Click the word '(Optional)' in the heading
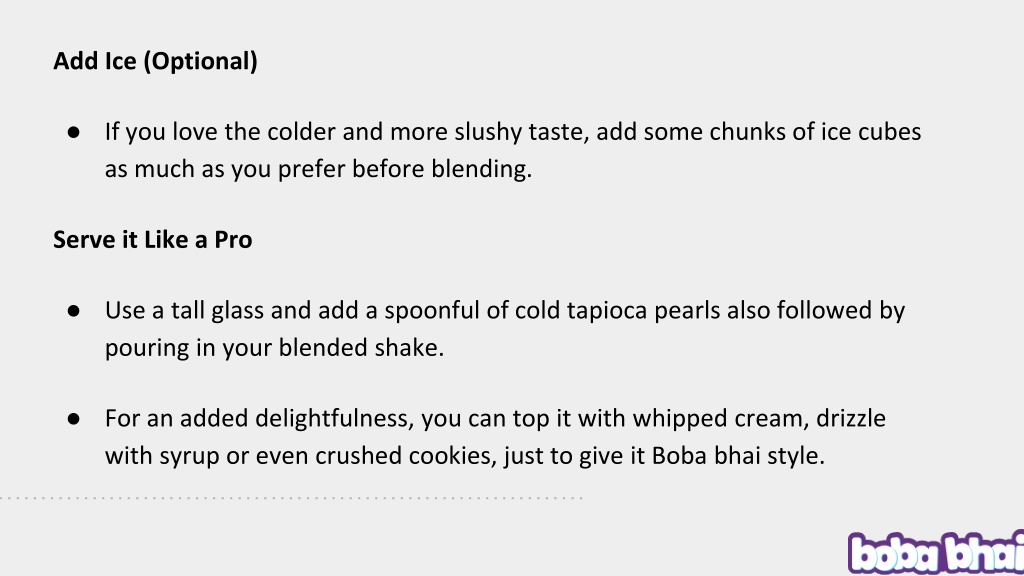Viewport: 1024px width, 576px height. coord(200,61)
